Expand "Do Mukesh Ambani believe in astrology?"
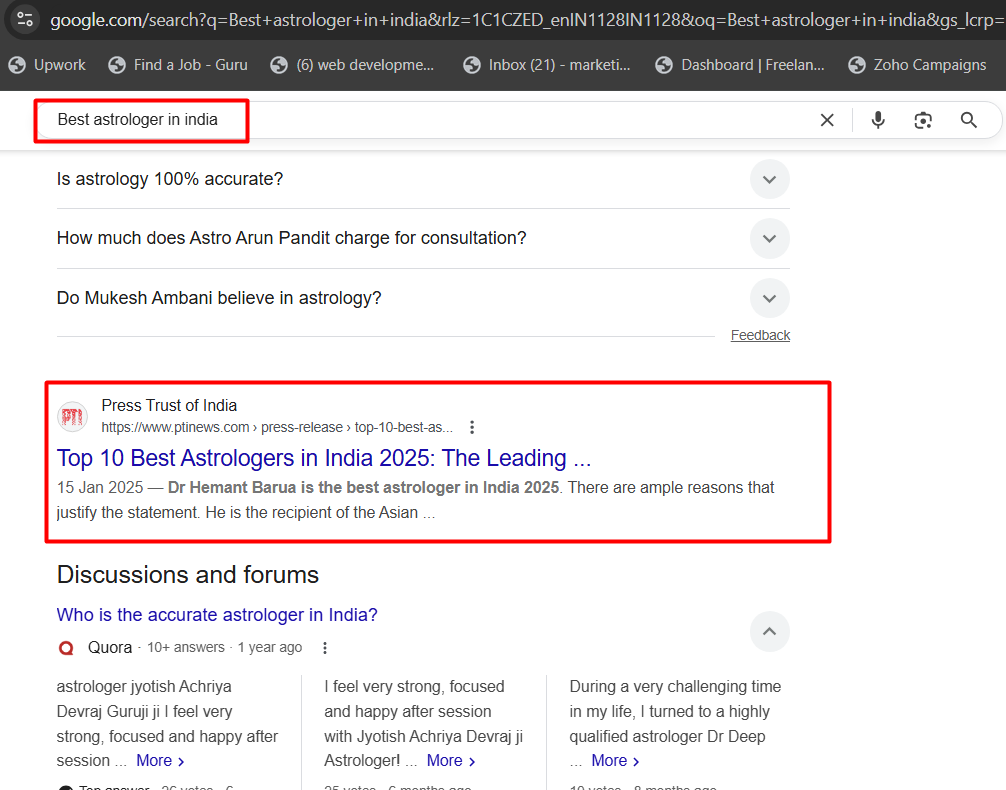This screenshot has width=1006, height=790. point(769,298)
